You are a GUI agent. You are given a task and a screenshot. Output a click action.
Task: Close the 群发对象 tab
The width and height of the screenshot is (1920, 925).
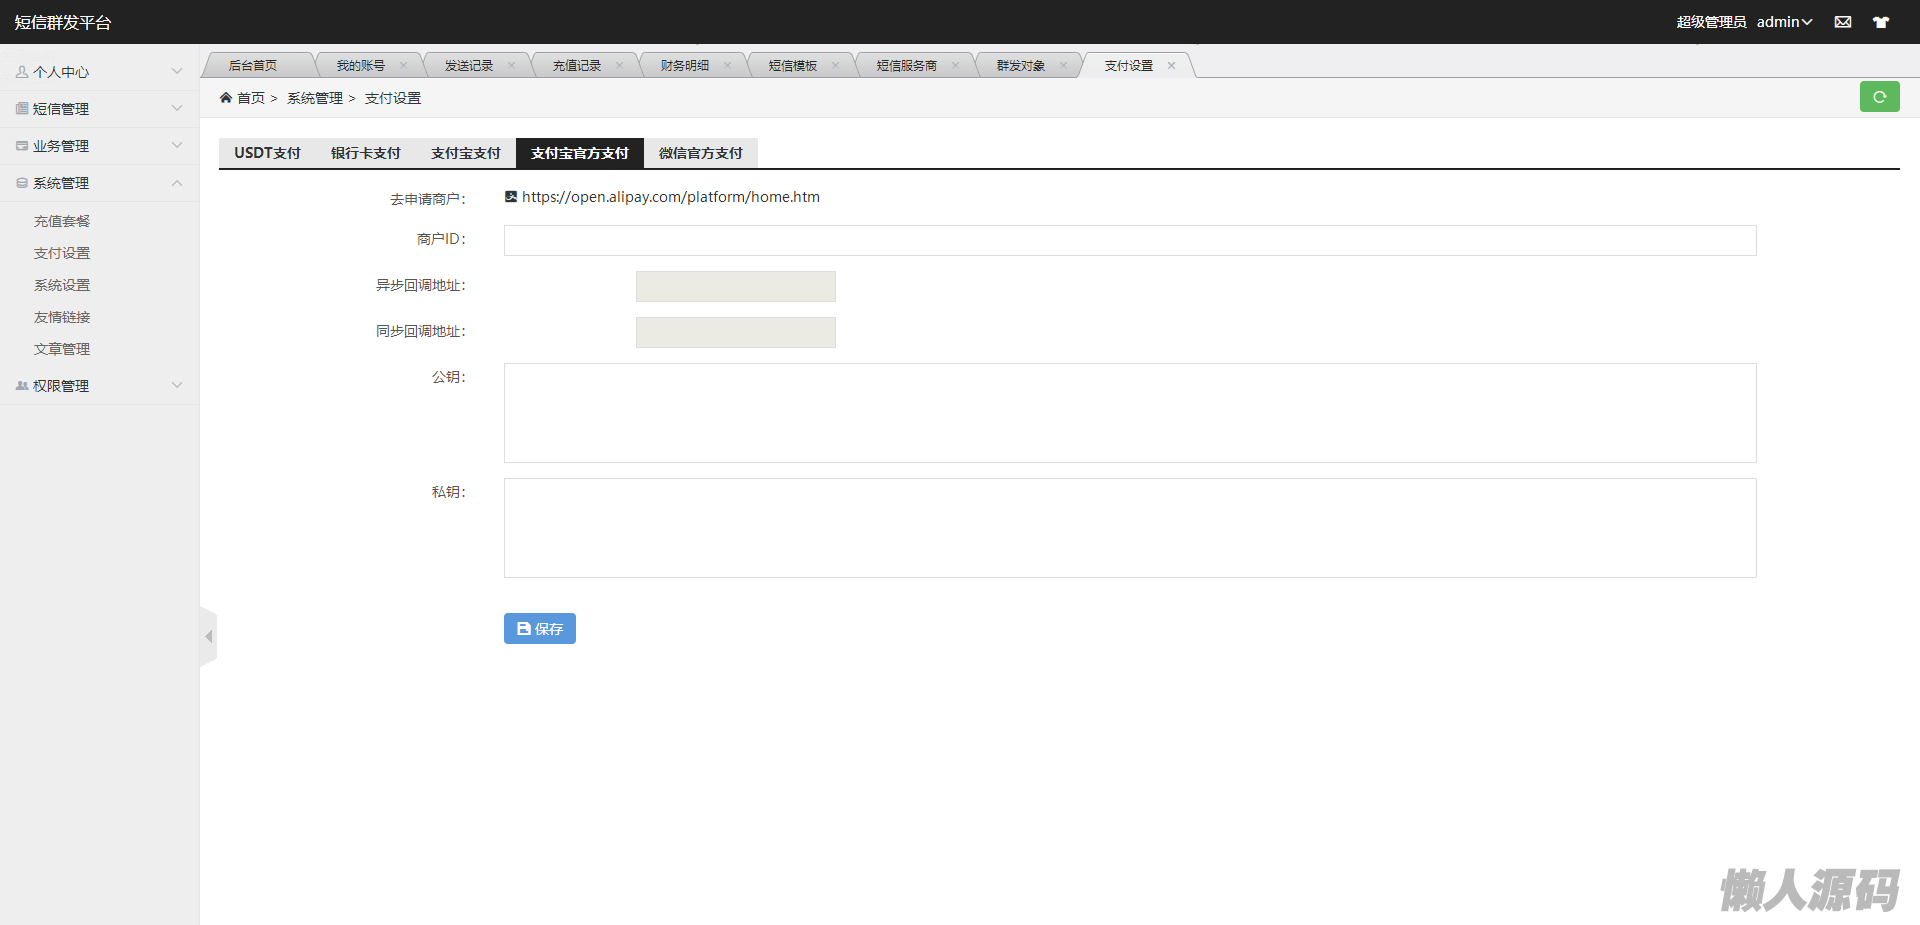pos(1063,66)
